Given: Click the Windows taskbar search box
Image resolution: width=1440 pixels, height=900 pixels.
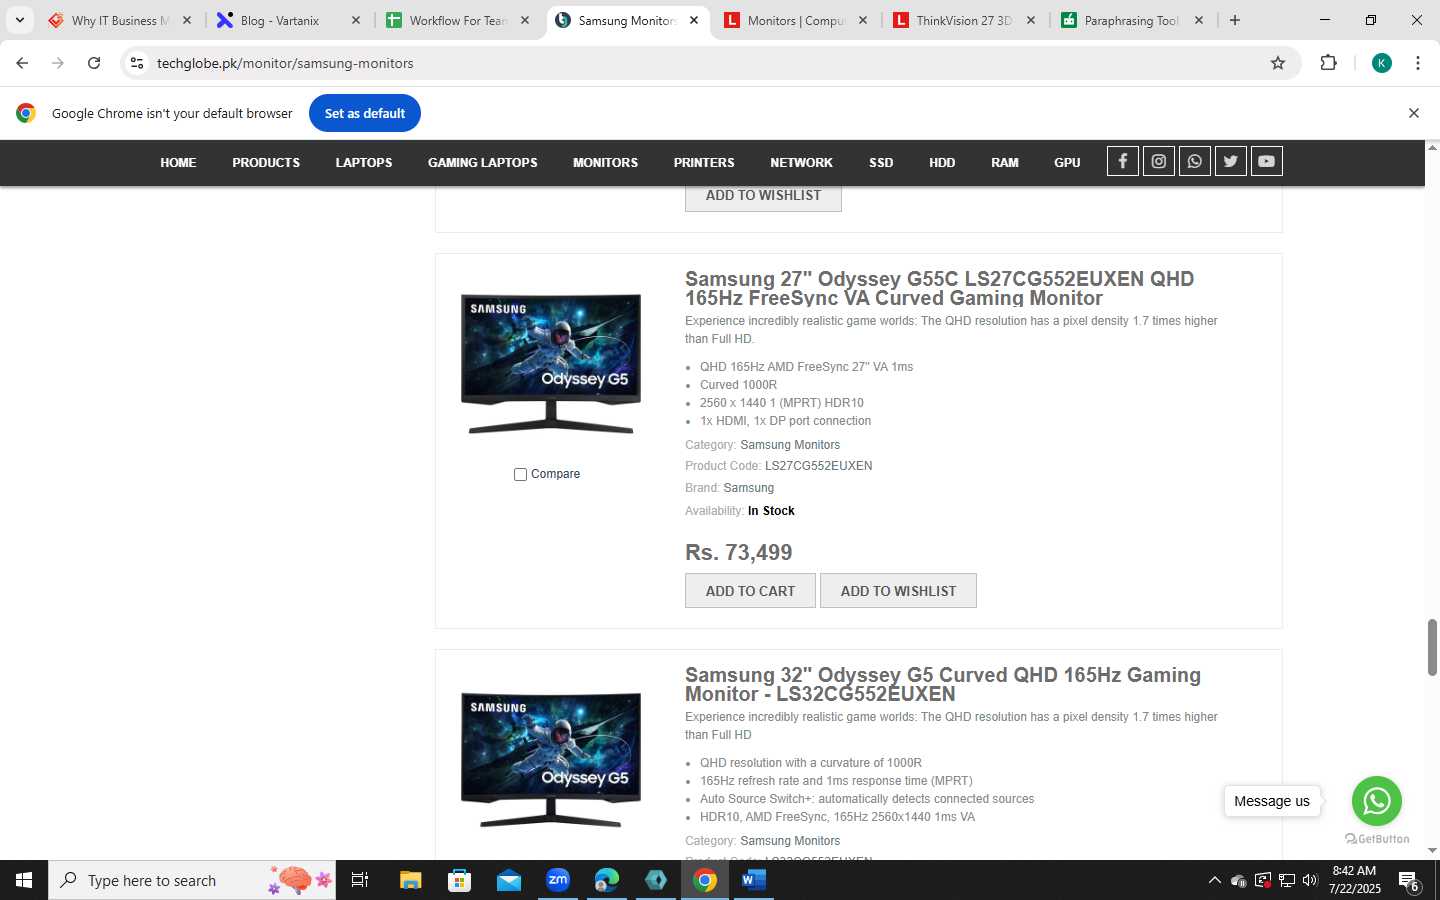Looking at the screenshot, I should (x=192, y=880).
